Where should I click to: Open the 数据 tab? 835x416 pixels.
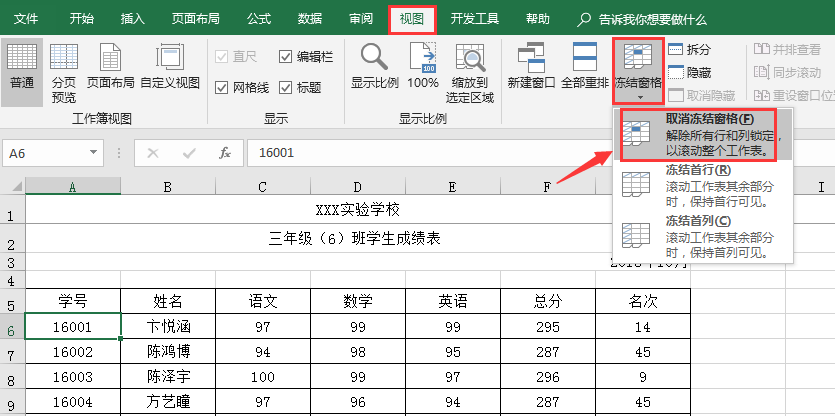point(310,20)
